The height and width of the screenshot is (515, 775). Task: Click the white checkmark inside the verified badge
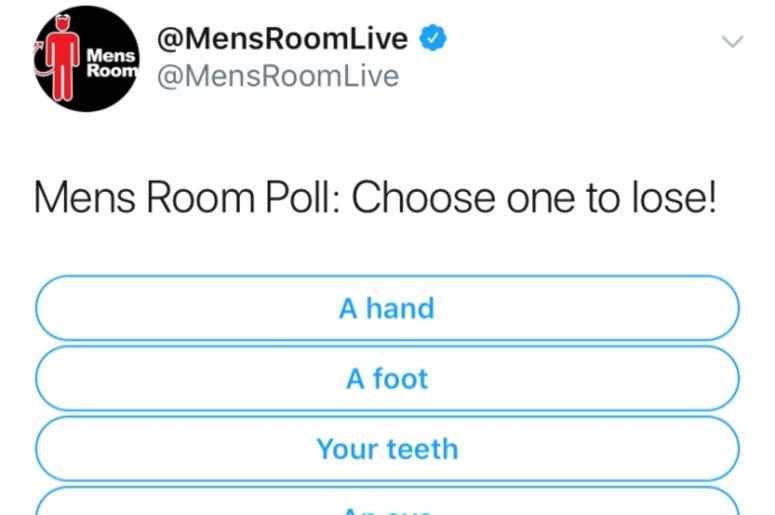pos(433,38)
